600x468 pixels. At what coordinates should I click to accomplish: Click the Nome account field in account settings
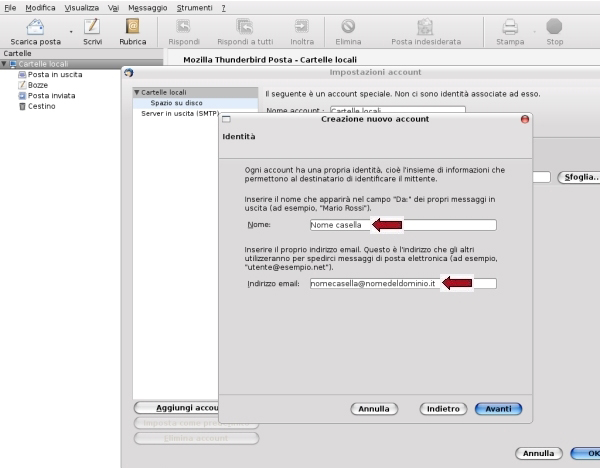pos(398,110)
